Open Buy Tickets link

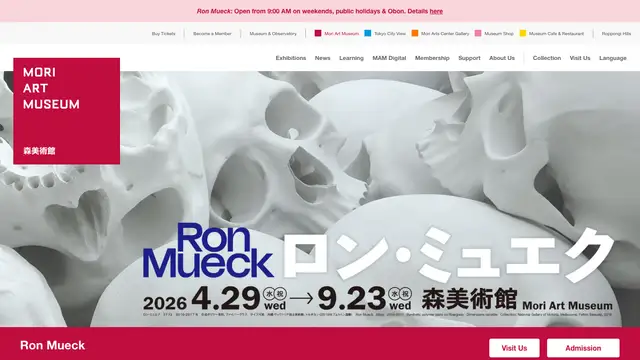163,34
